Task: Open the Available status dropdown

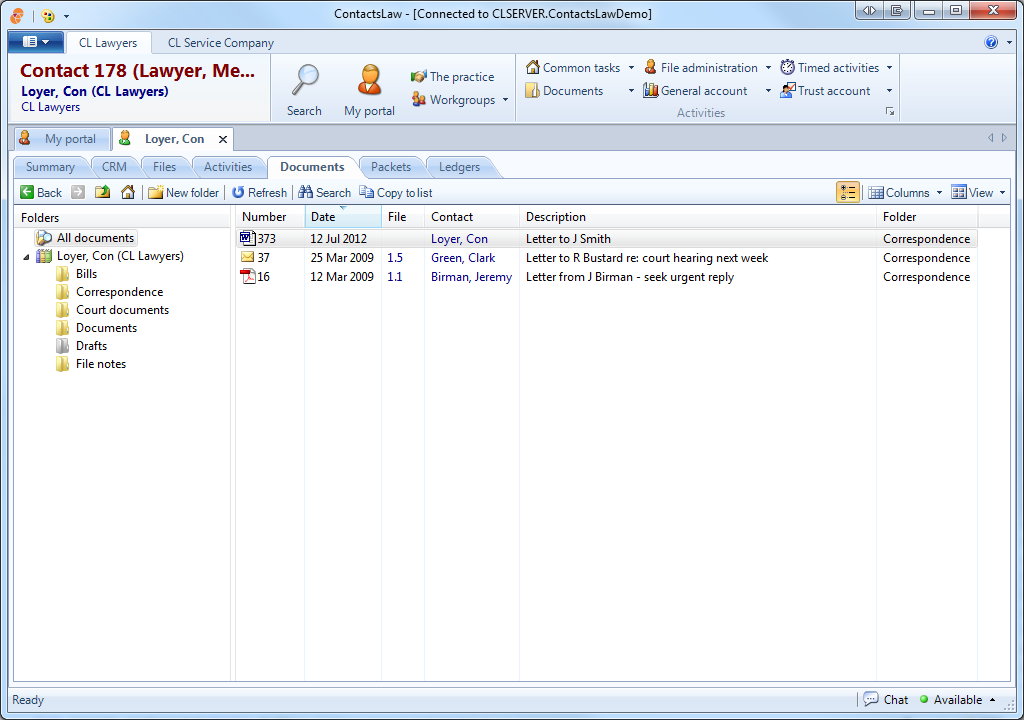Action: (x=957, y=699)
